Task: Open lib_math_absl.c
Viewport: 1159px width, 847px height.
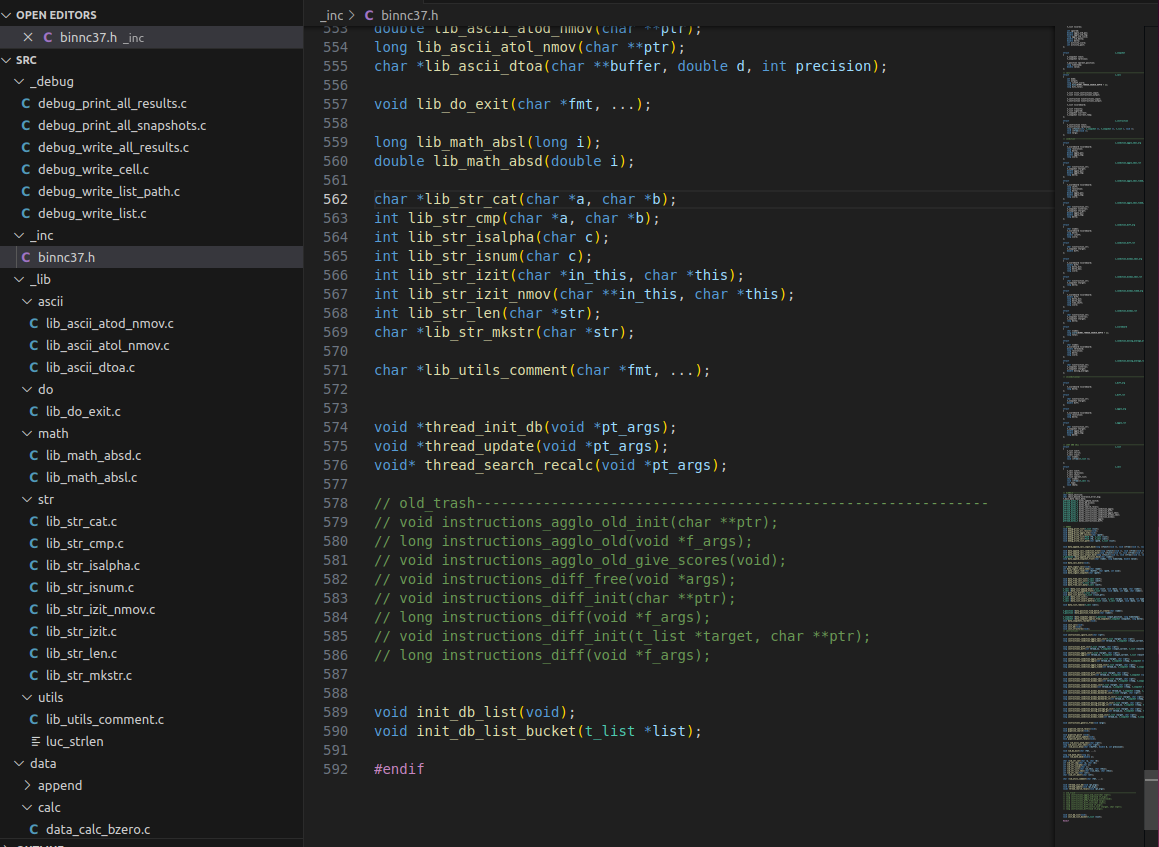Action: click(92, 477)
